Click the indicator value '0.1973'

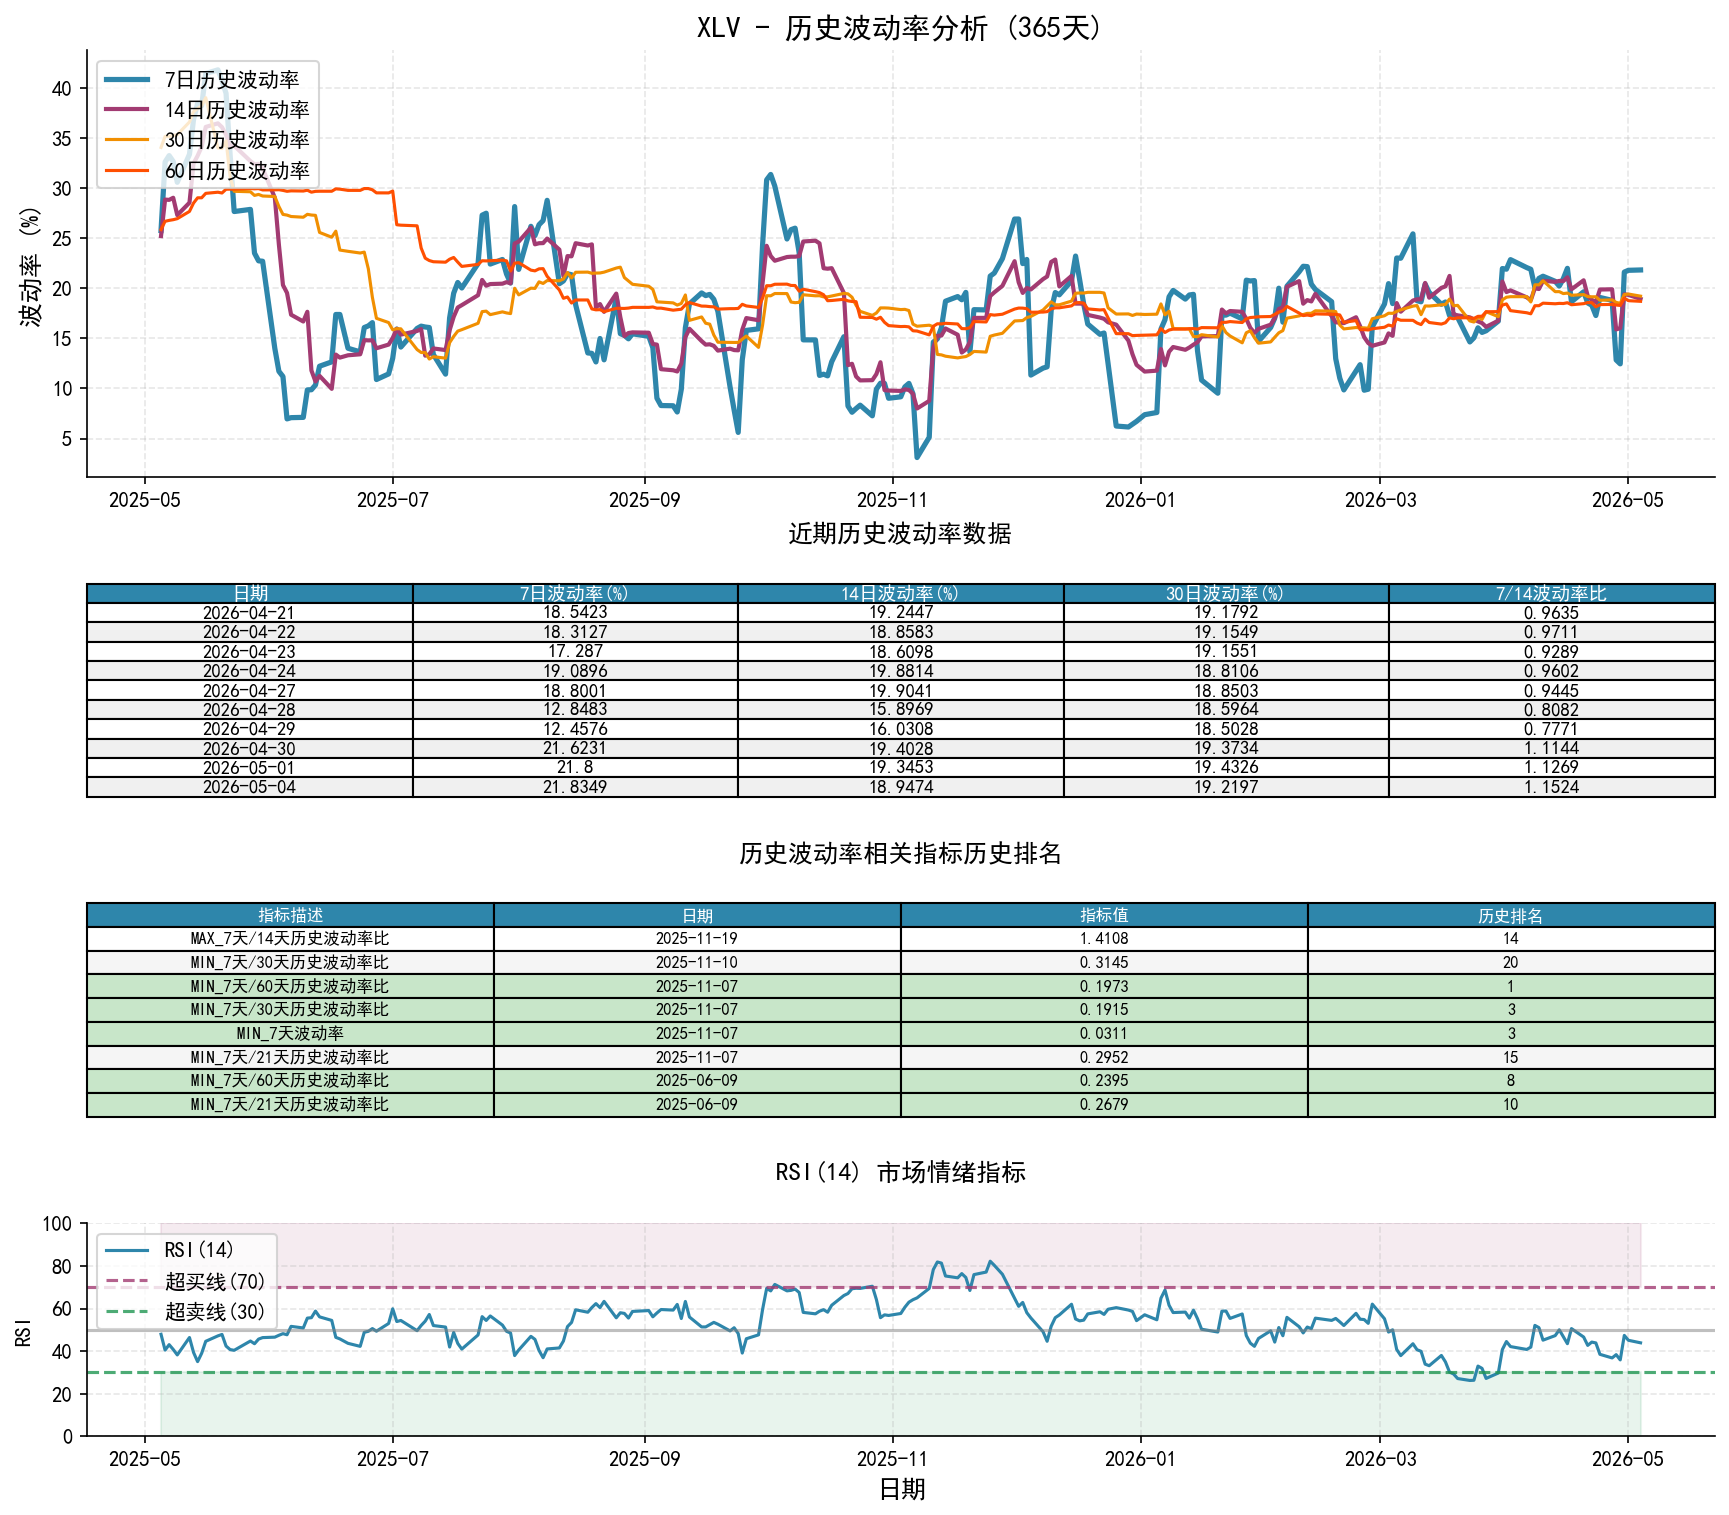click(x=1104, y=986)
